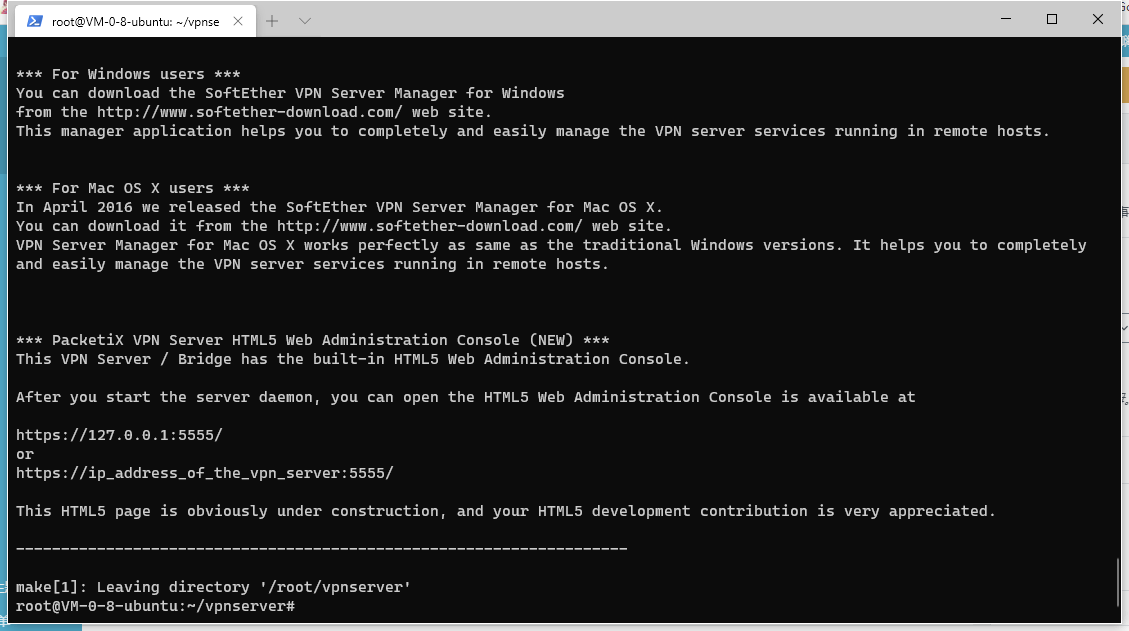The image size is (1129, 631).
Task: Select the root@VM-0-8-ubuntu terminal tab
Action: pyautogui.click(x=135, y=21)
